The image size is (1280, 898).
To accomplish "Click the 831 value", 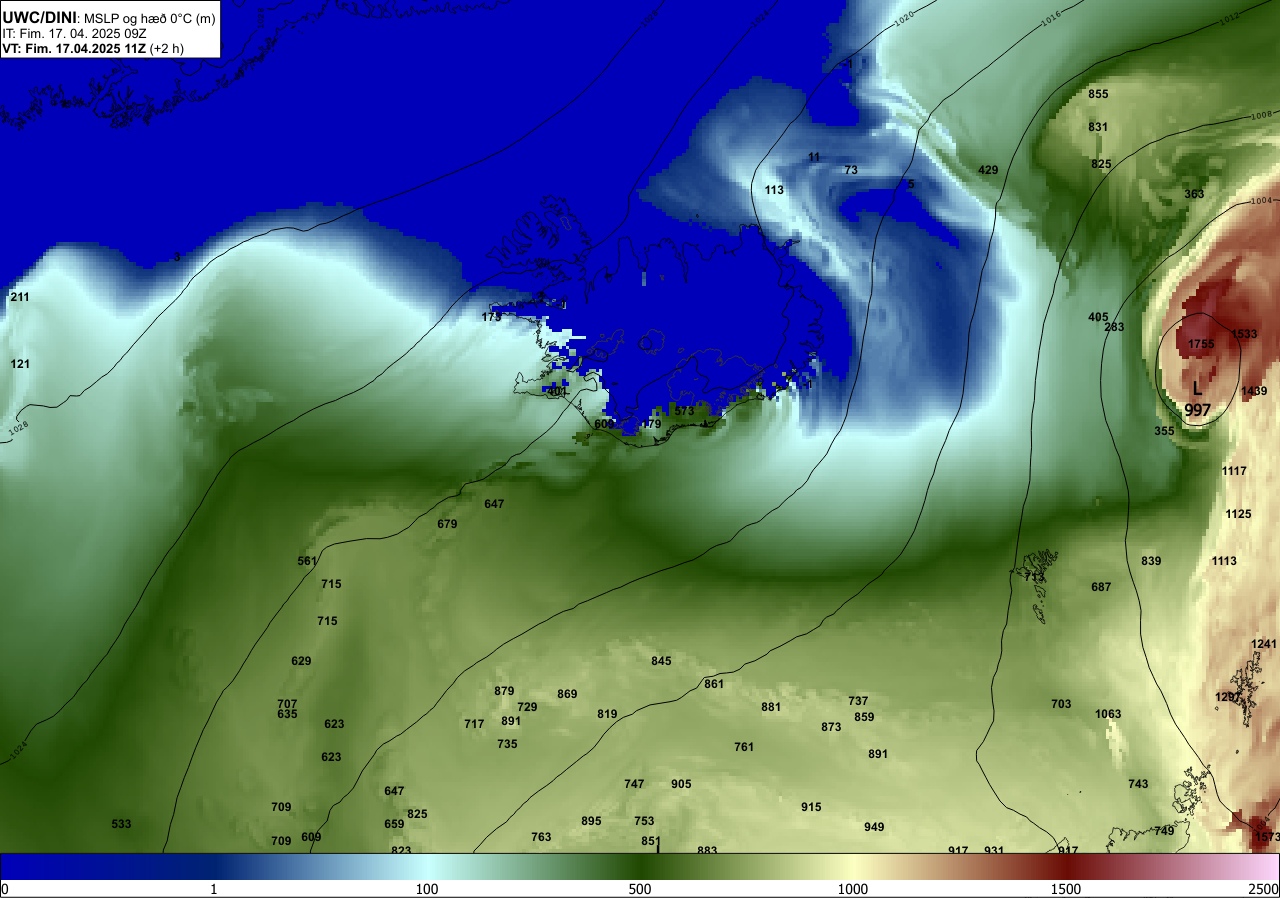I will pos(1098,127).
